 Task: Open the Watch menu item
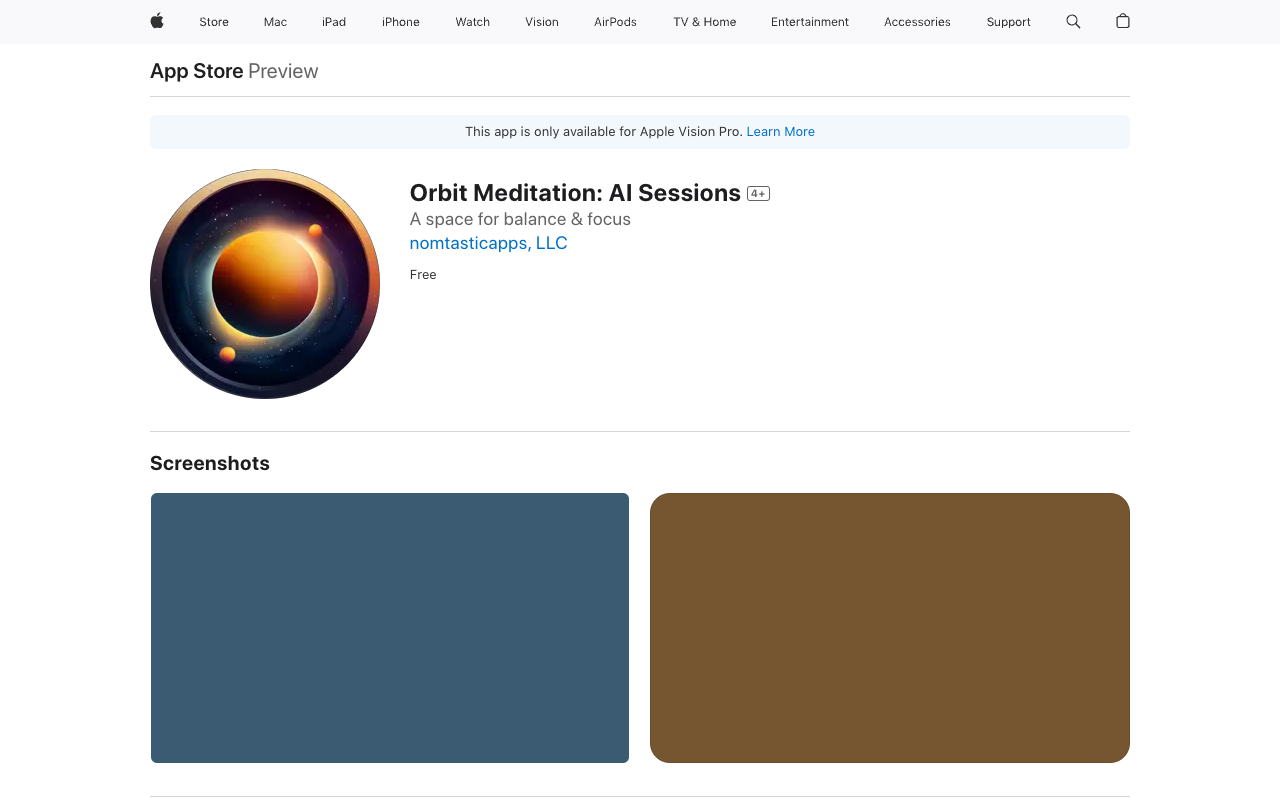coord(473,22)
